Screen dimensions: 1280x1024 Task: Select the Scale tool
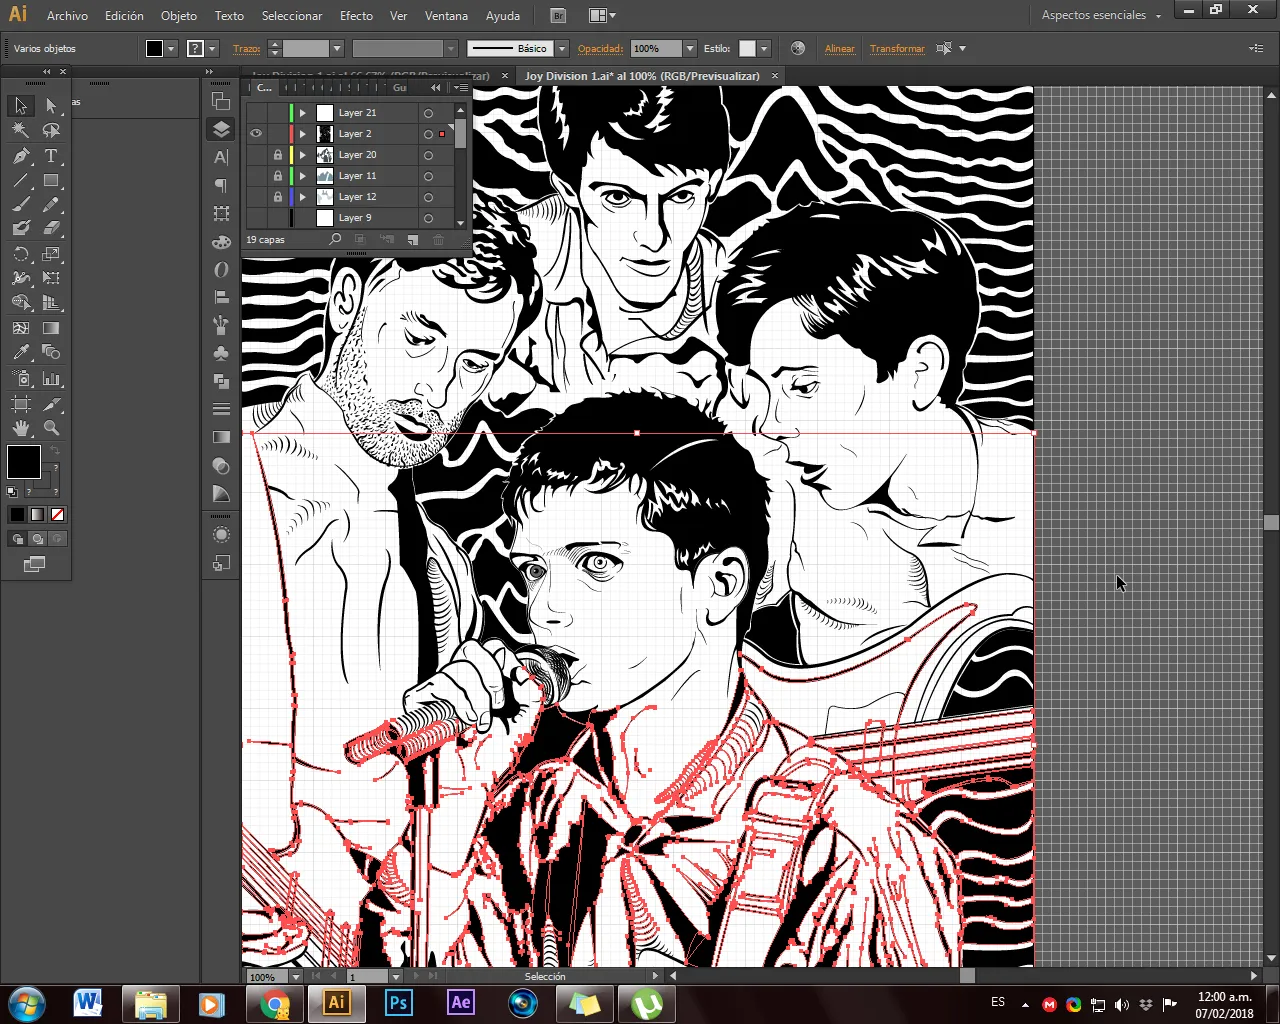51,254
